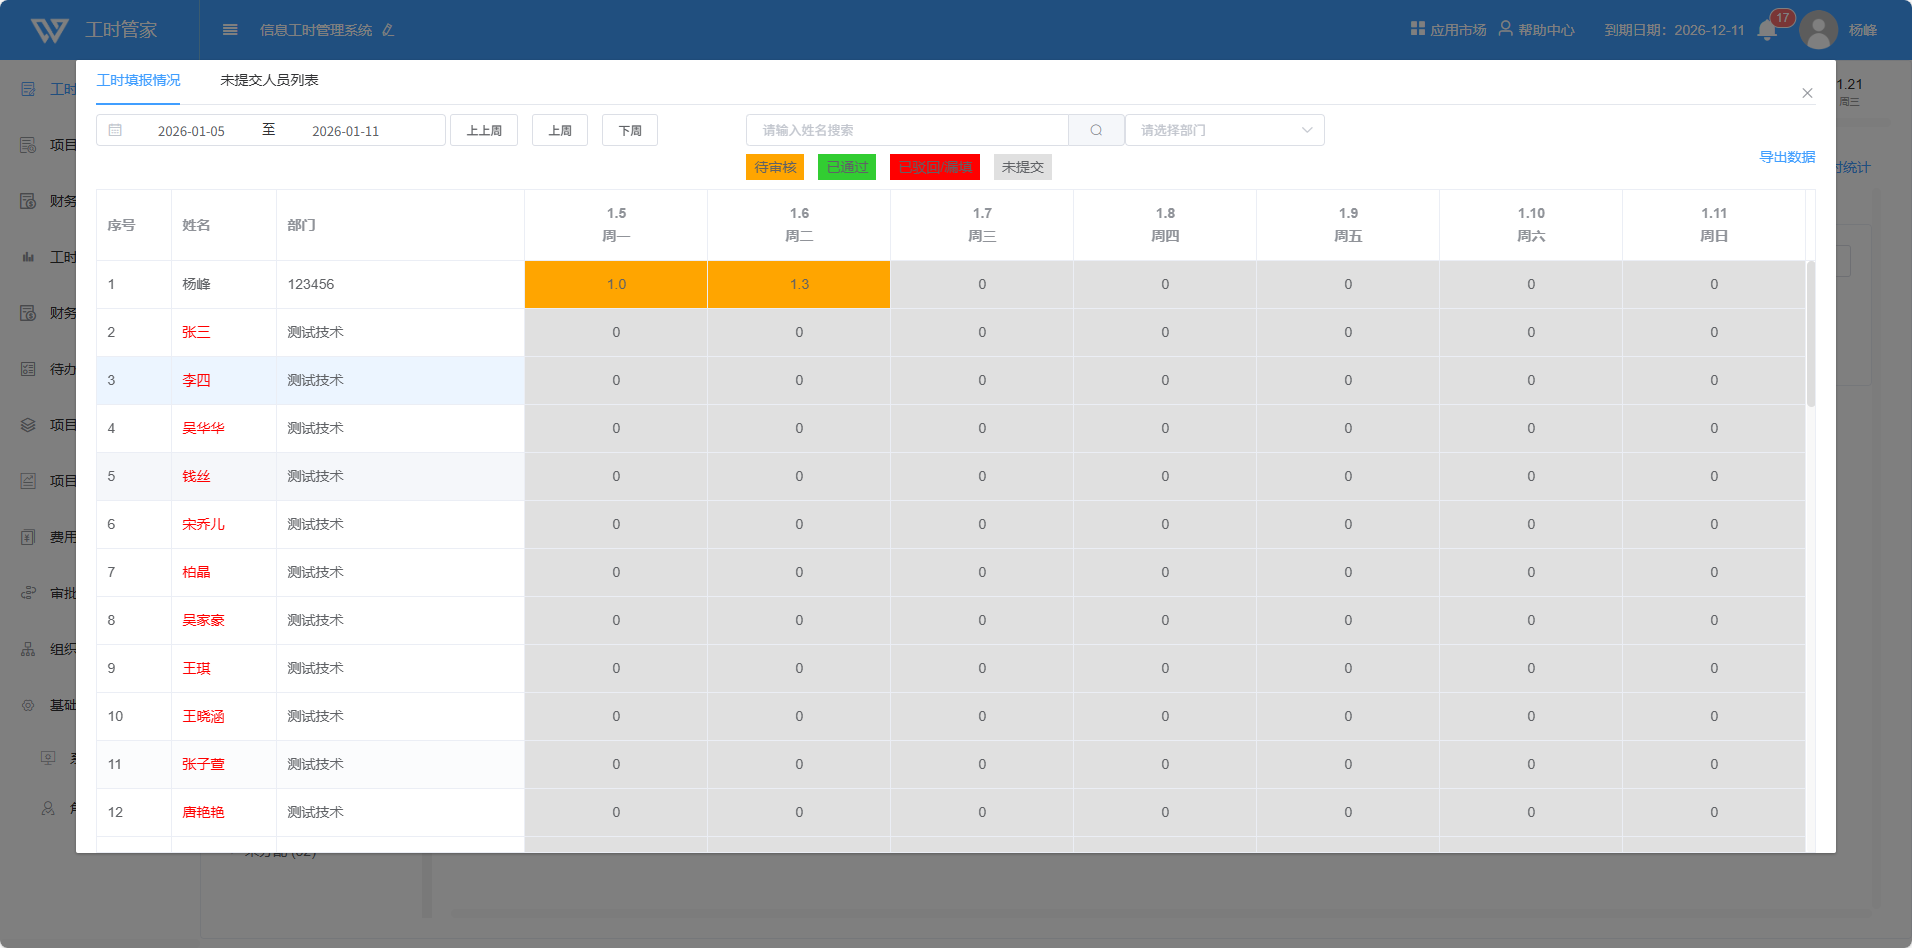1912x948 pixels.
Task: Click the edit pencil beside system name
Action: [x=388, y=30]
